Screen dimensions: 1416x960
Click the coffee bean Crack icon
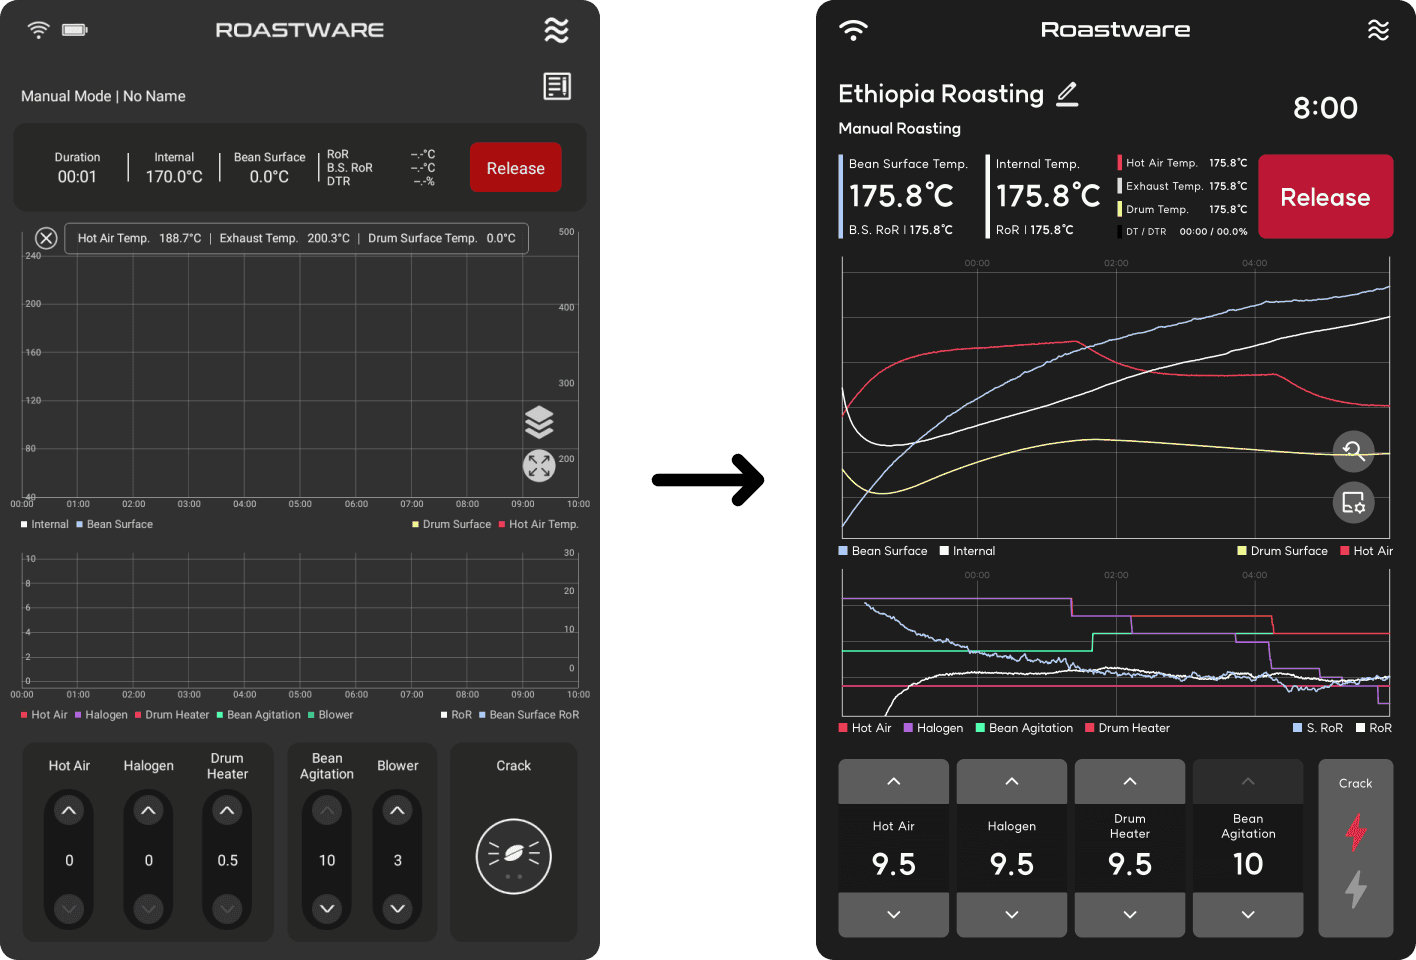point(514,856)
